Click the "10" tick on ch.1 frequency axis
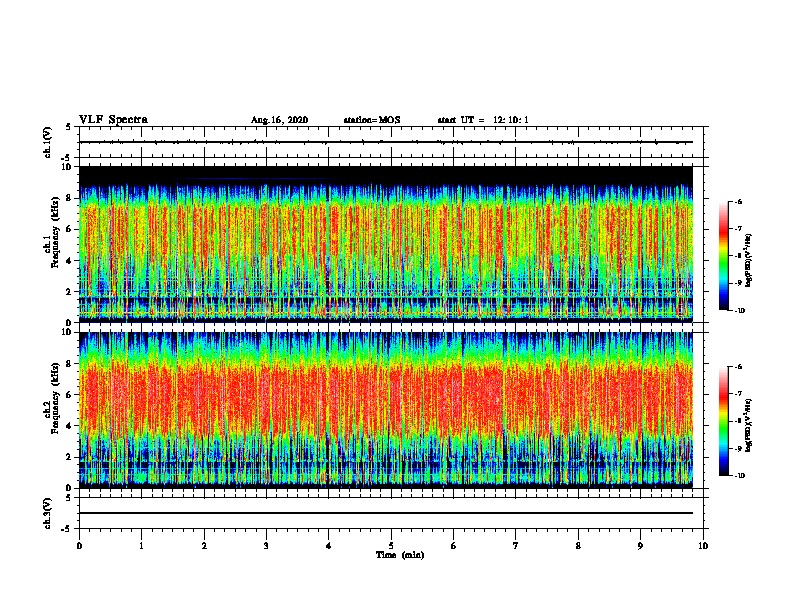Screen dimensions: 792x612 (68, 167)
